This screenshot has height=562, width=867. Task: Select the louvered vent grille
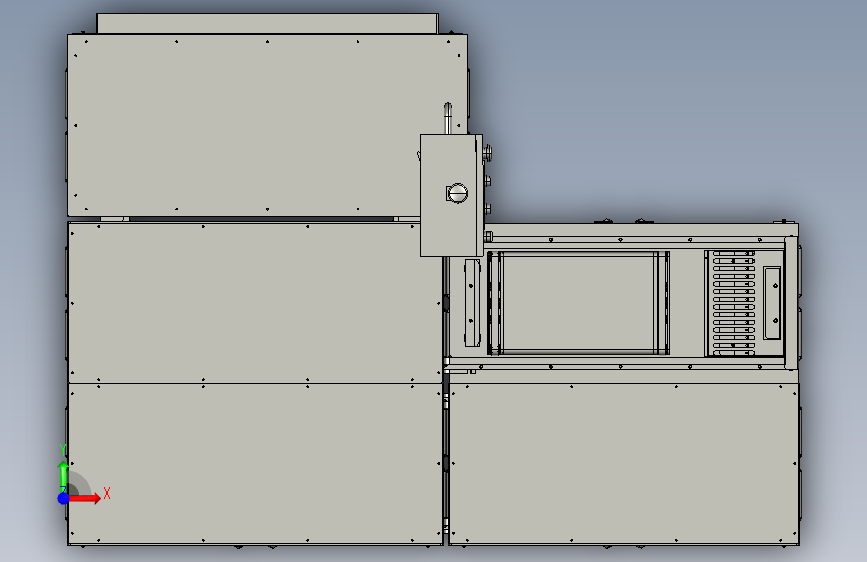(733, 303)
